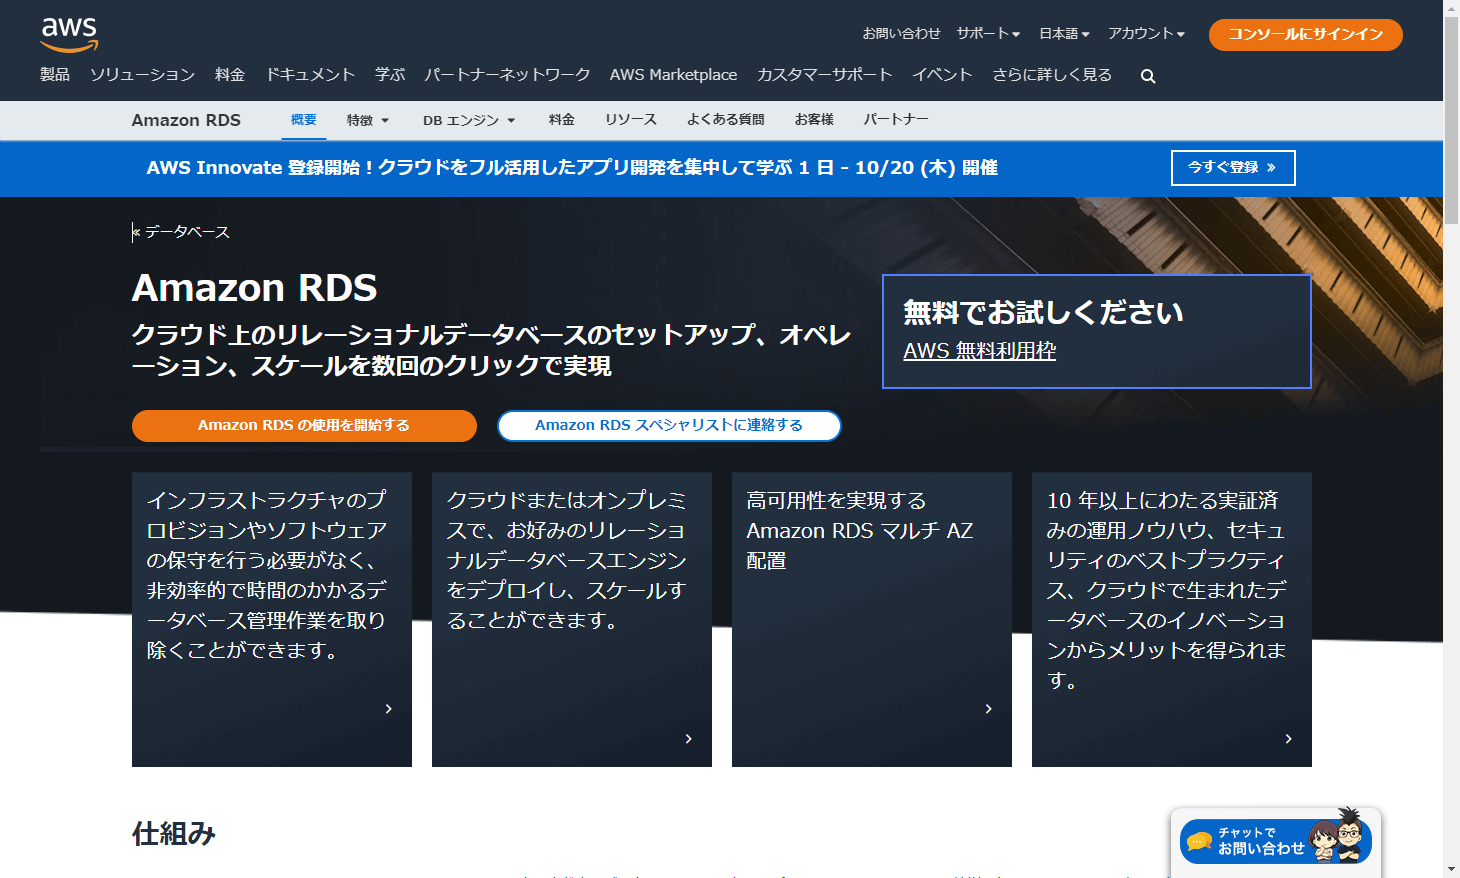Screen dimensions: 1460x878
Task: Click Amazon RDS の使用を開始する button
Action: pyautogui.click(x=304, y=425)
